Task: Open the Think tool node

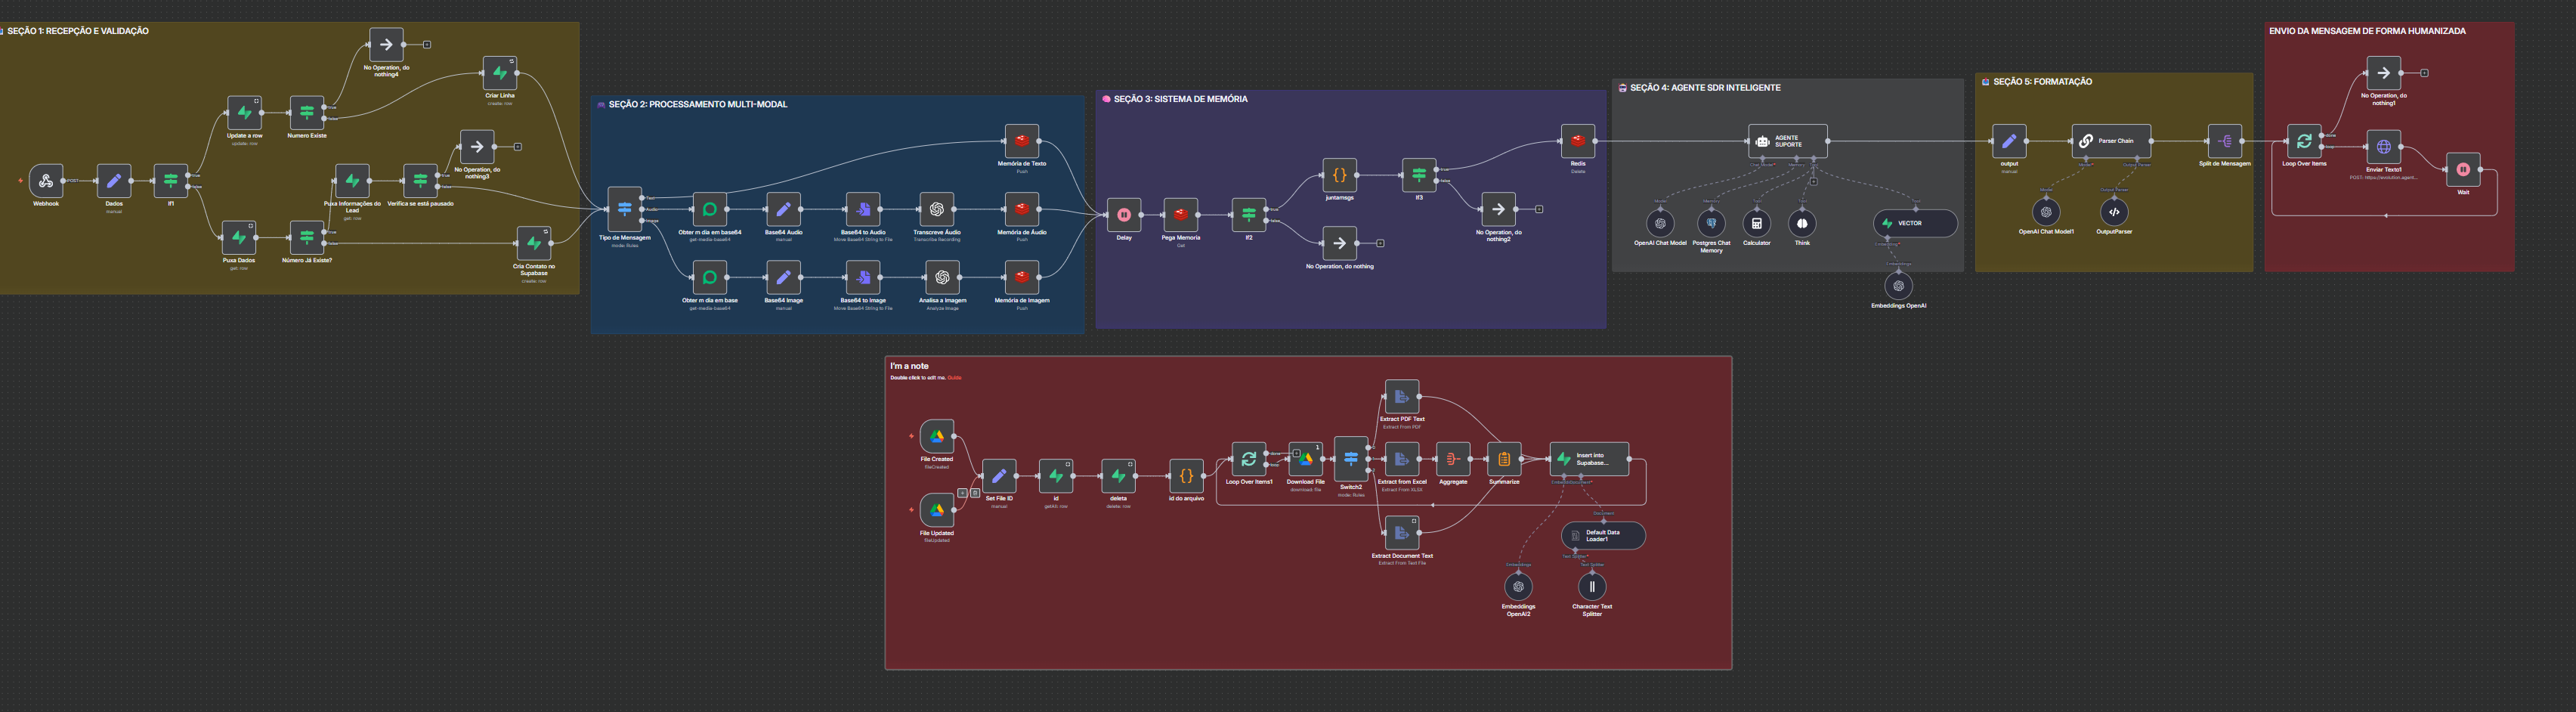Action: pos(1801,223)
